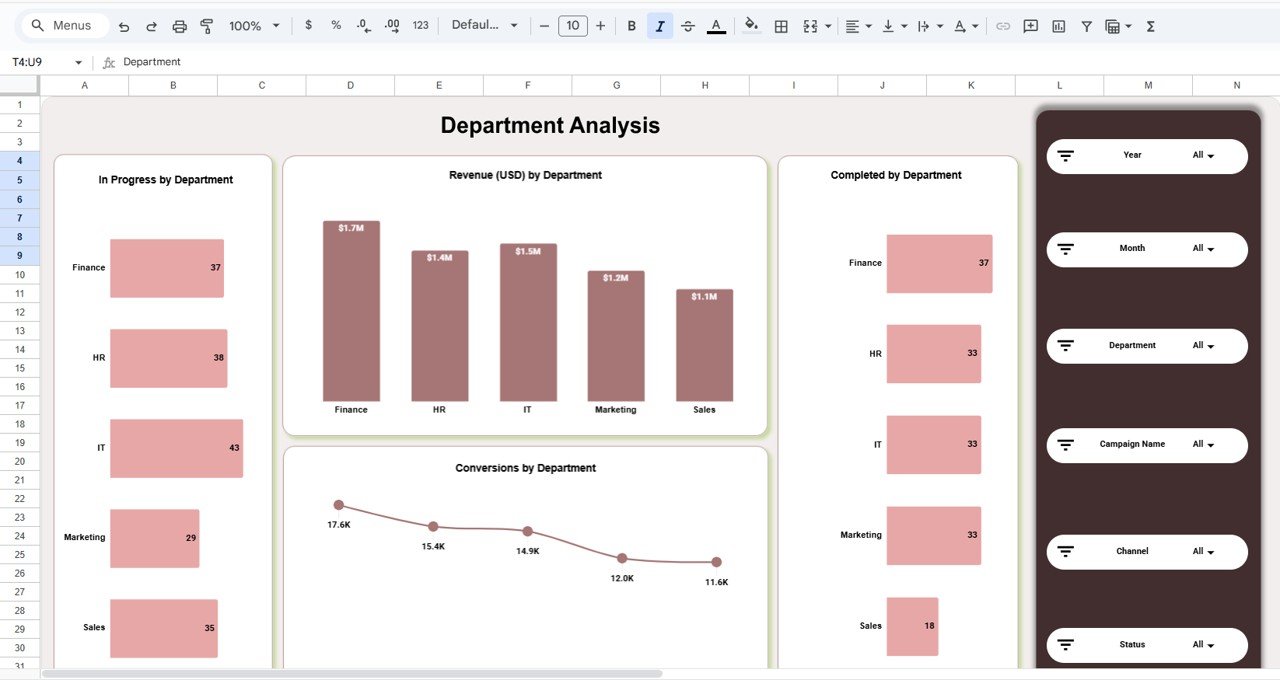Open the font family dropdown
This screenshot has height=680, width=1280.
tap(484, 26)
